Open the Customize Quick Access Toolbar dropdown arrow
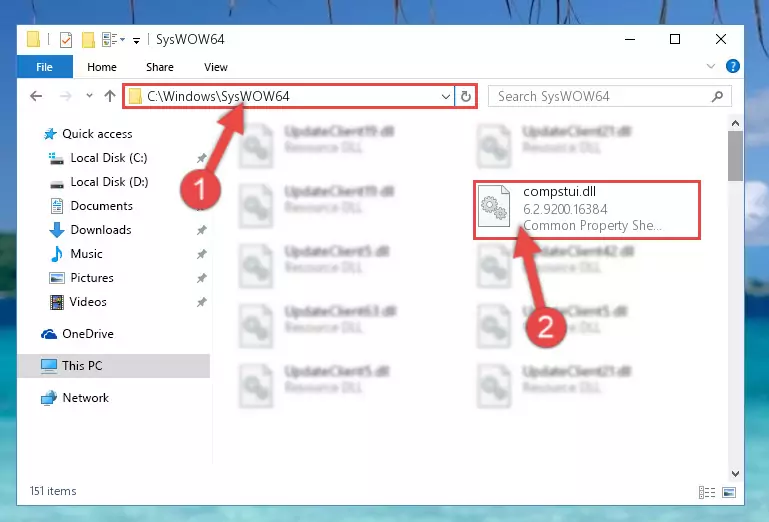The width and height of the screenshot is (769, 522). tap(136, 40)
